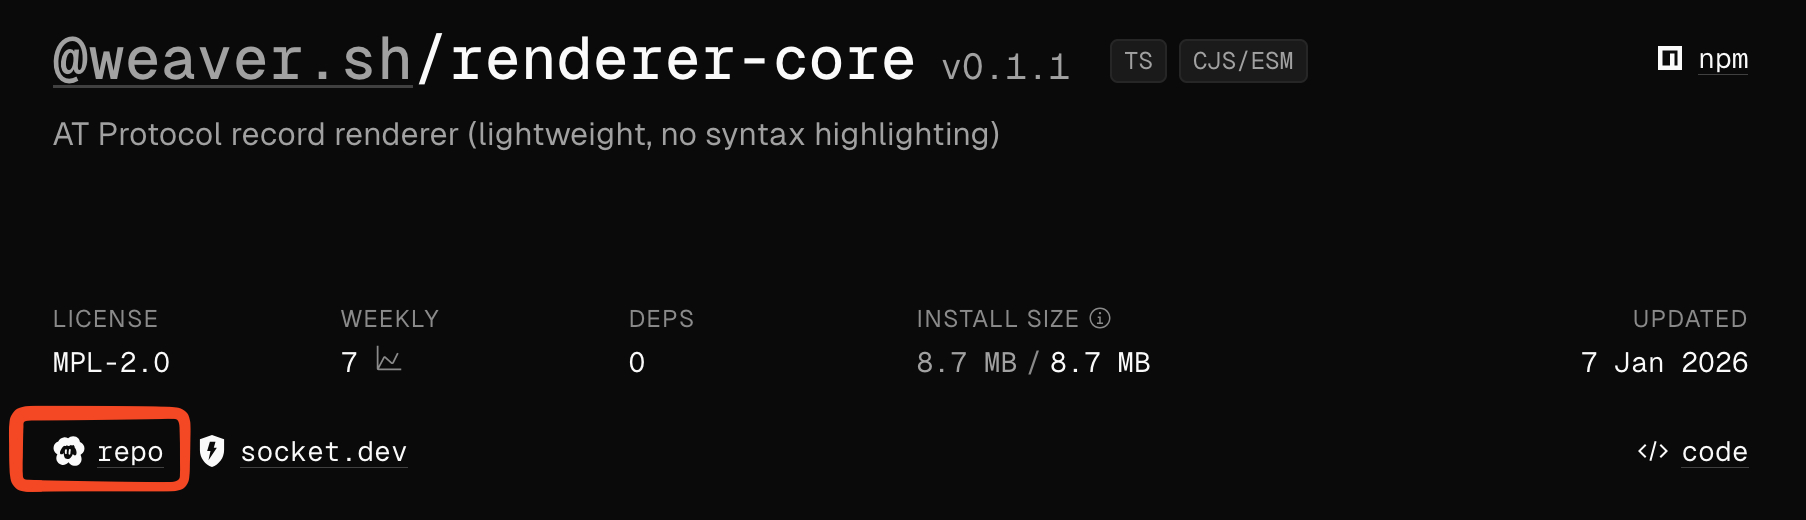Click the AT Protocol record renderer description
The width and height of the screenshot is (1806, 520).
[x=526, y=134]
